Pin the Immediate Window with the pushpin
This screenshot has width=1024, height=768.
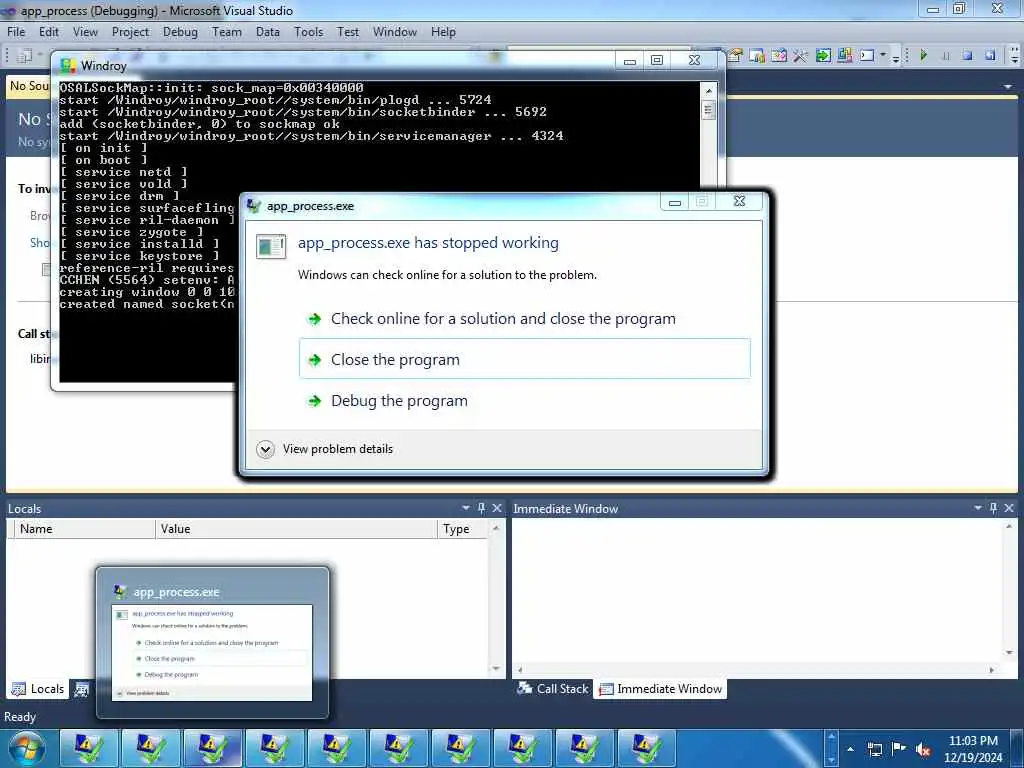coord(993,507)
